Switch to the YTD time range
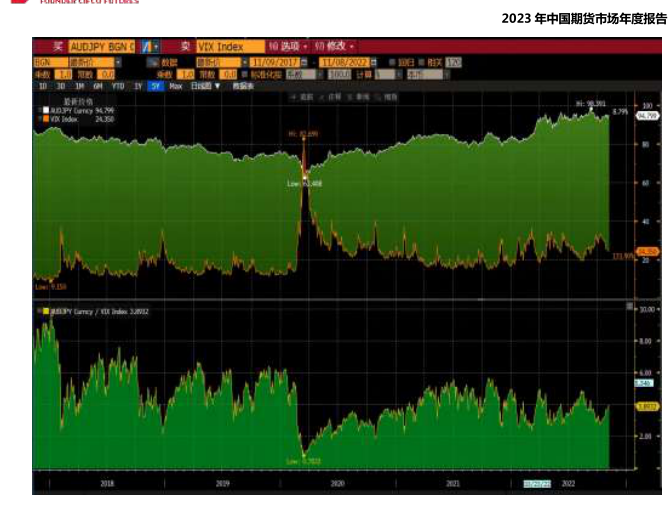 [118, 86]
